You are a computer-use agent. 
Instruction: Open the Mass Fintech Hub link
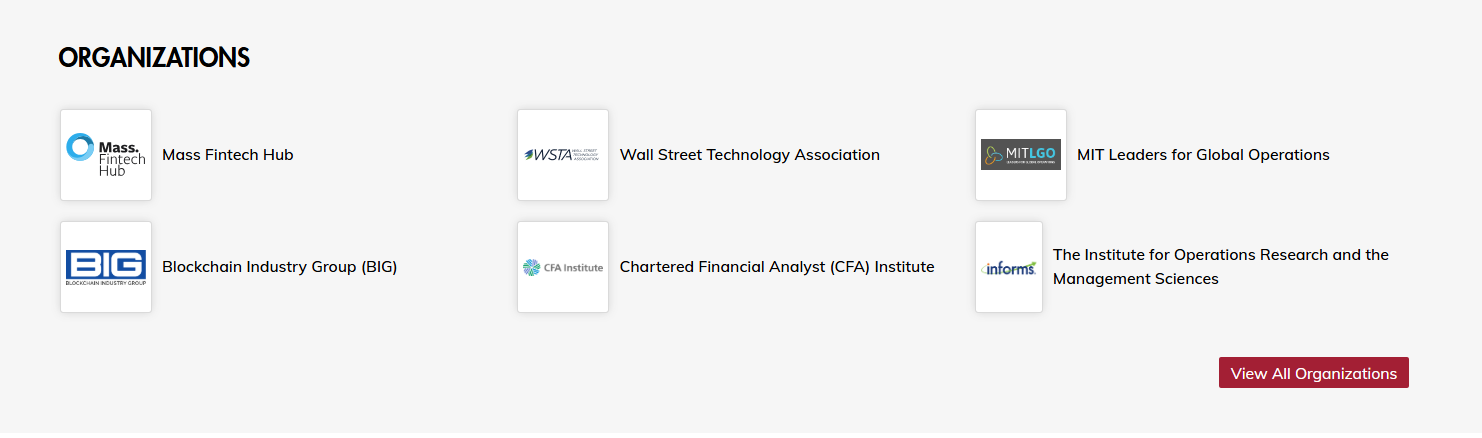pyautogui.click(x=228, y=155)
